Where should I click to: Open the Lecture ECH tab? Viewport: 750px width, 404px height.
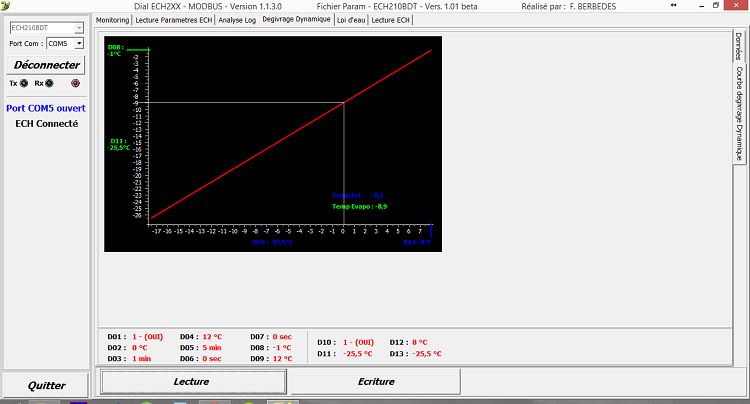click(x=390, y=19)
